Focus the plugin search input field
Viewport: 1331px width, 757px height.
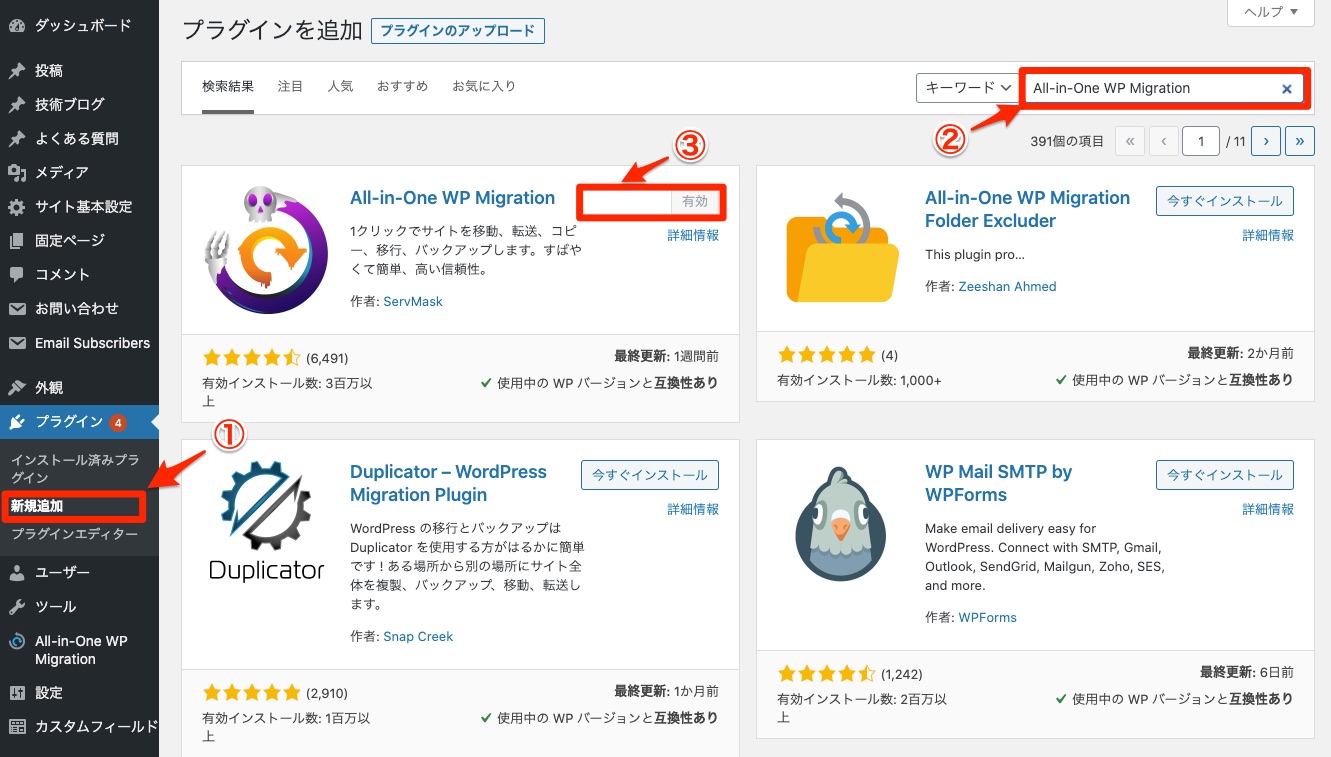1165,88
